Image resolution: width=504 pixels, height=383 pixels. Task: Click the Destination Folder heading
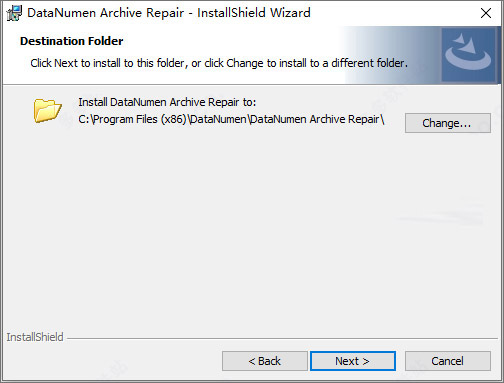71,41
